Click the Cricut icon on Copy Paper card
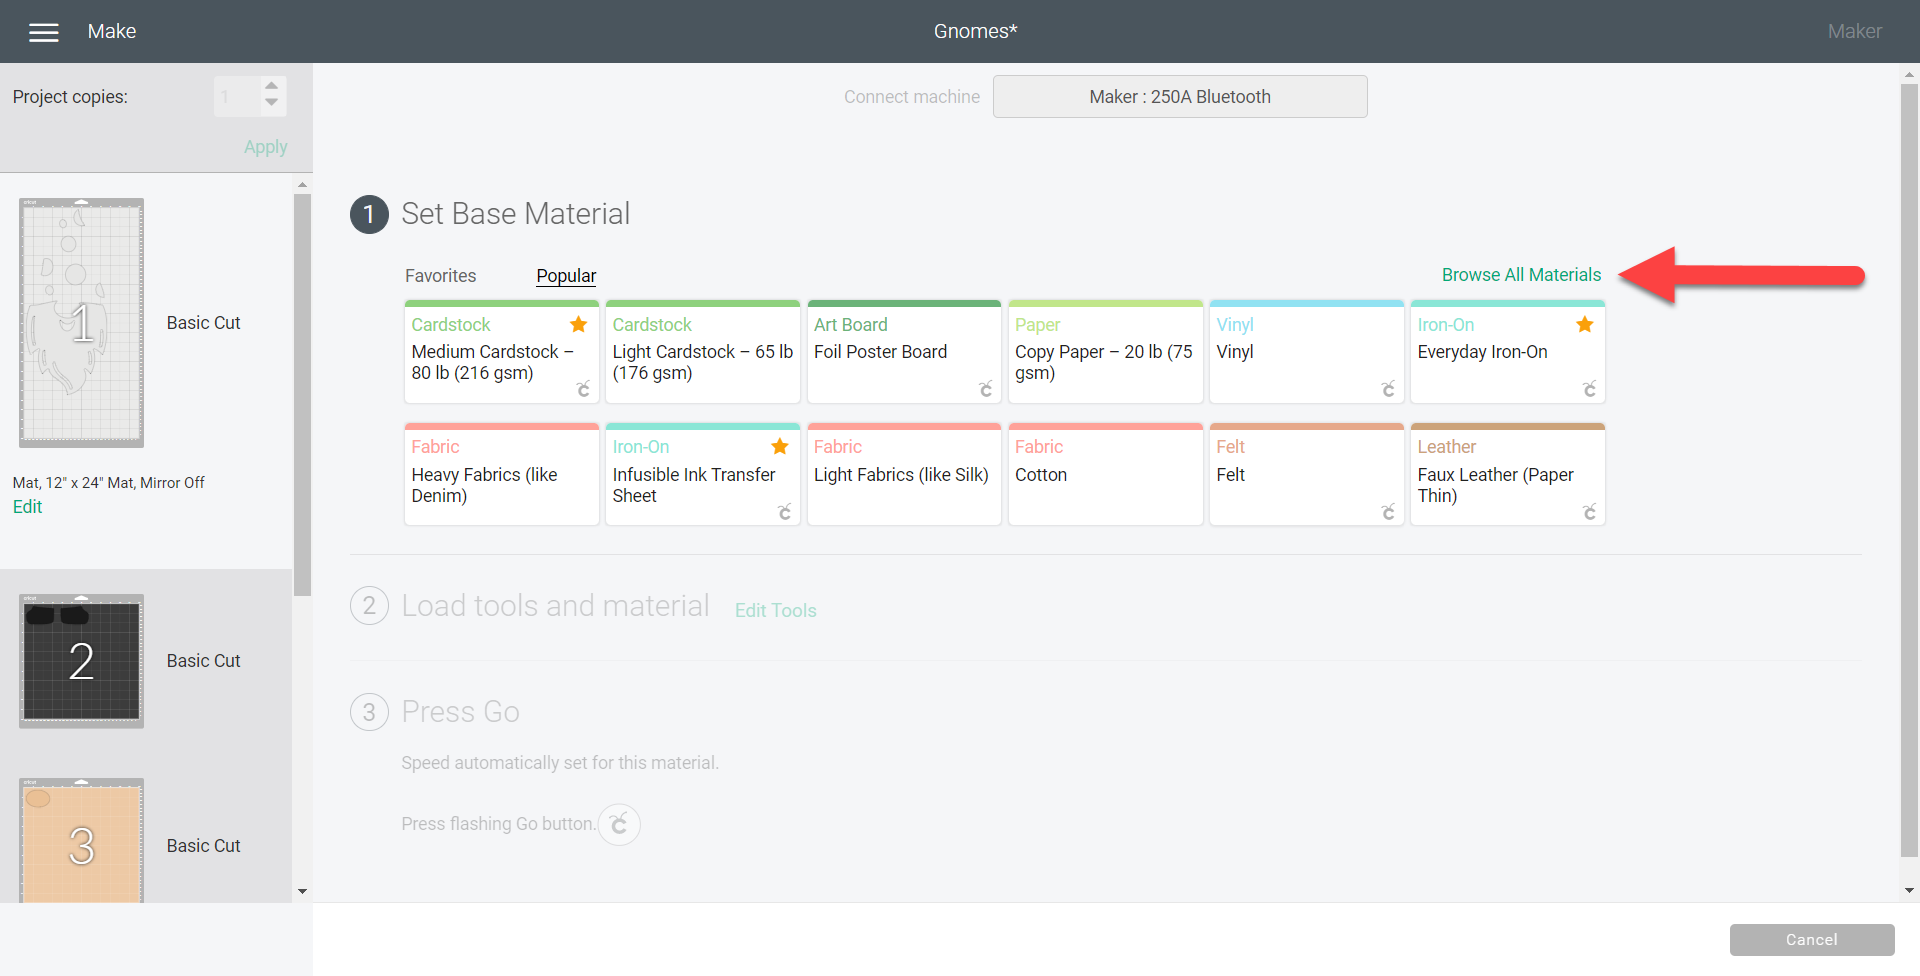Viewport: 1920px width, 976px height. [1188, 389]
